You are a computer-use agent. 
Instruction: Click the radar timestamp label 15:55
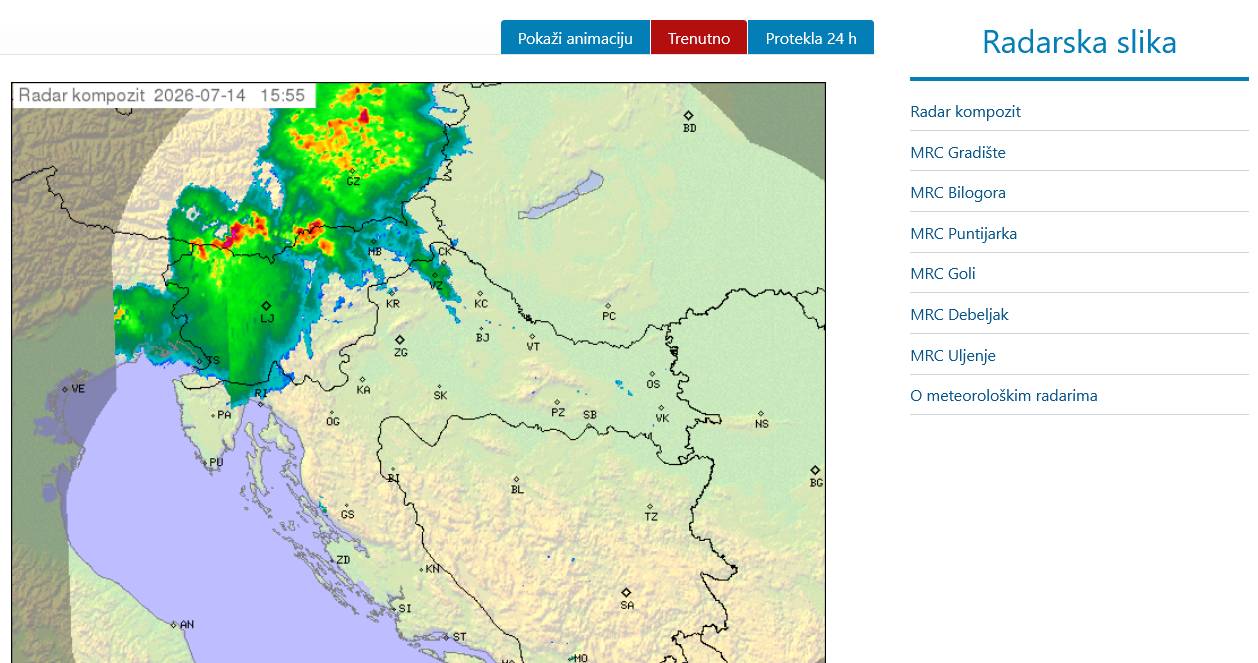(x=282, y=95)
